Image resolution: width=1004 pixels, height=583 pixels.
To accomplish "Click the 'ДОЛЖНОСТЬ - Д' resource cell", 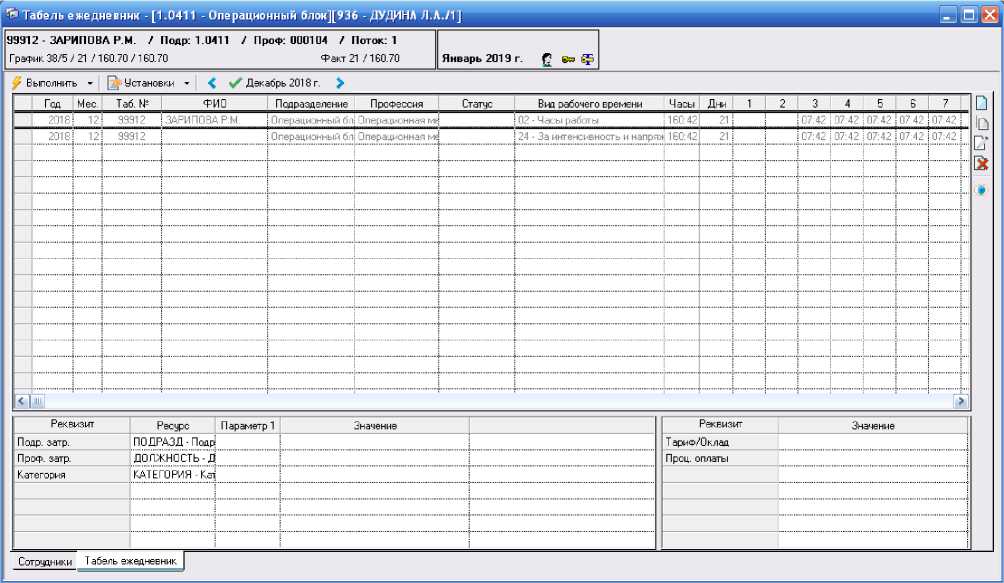I will (x=173, y=459).
